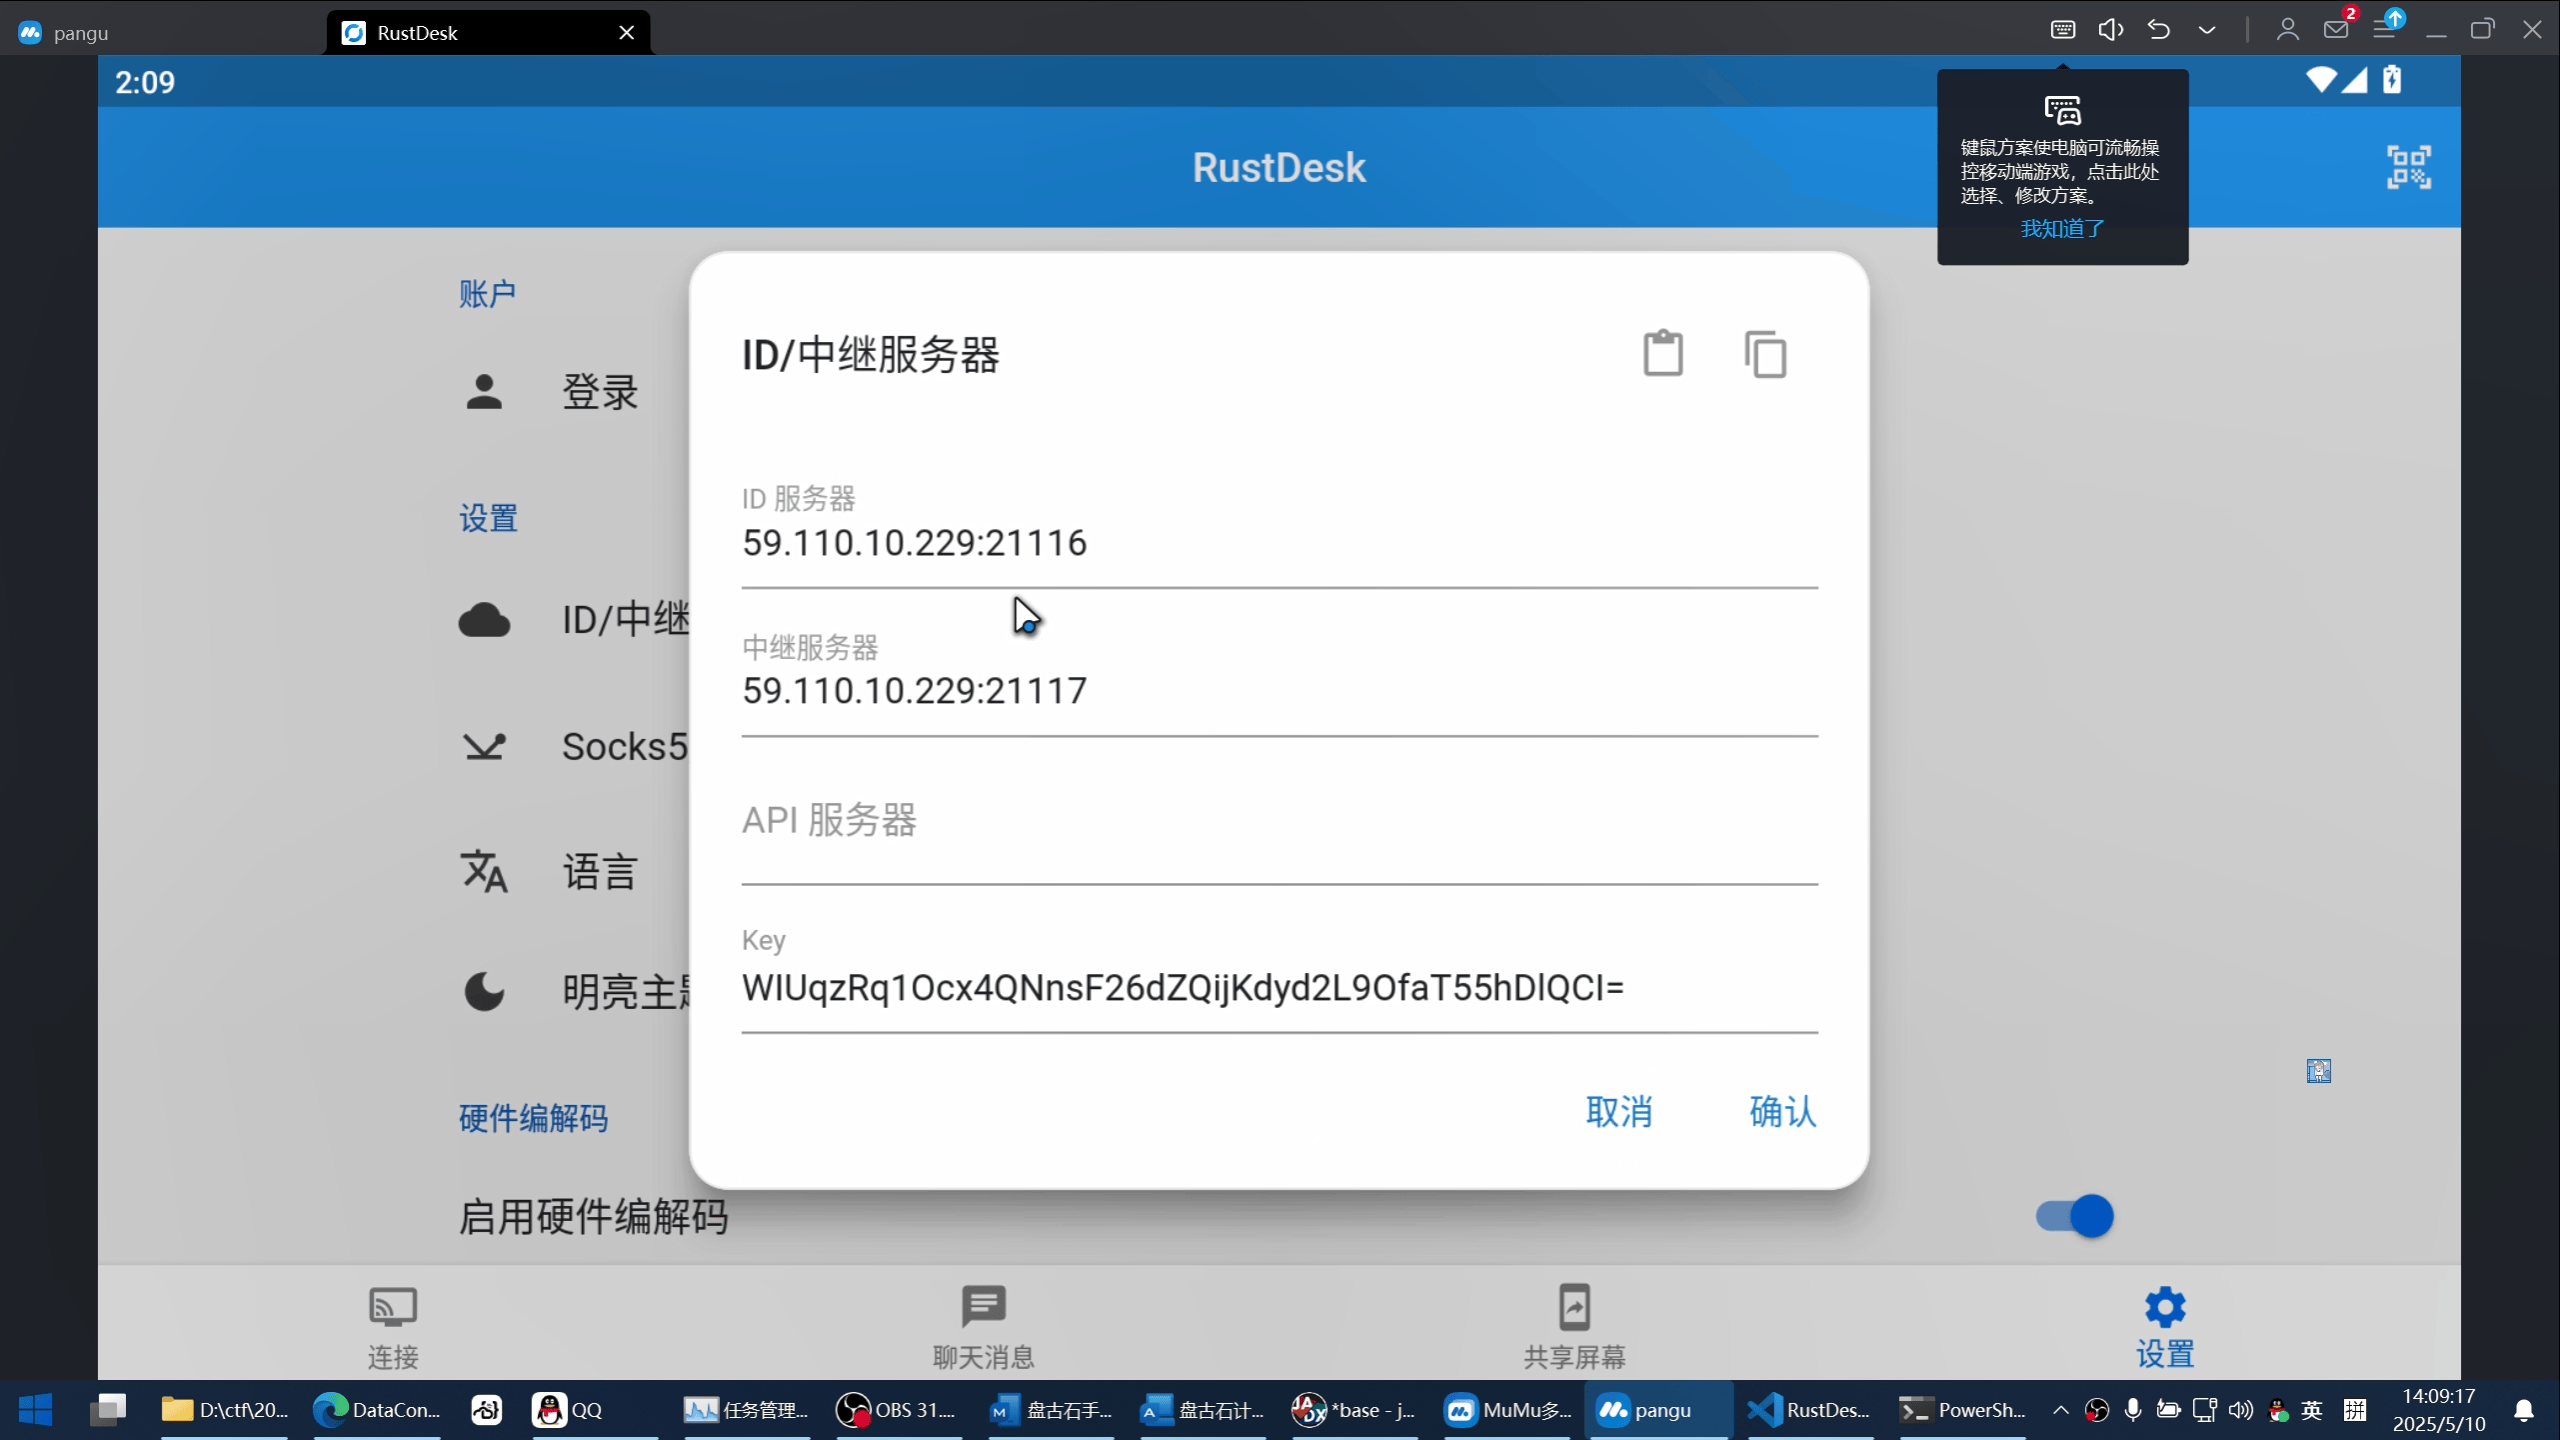
Task: Open the QR code scanner icon
Action: click(x=2408, y=167)
